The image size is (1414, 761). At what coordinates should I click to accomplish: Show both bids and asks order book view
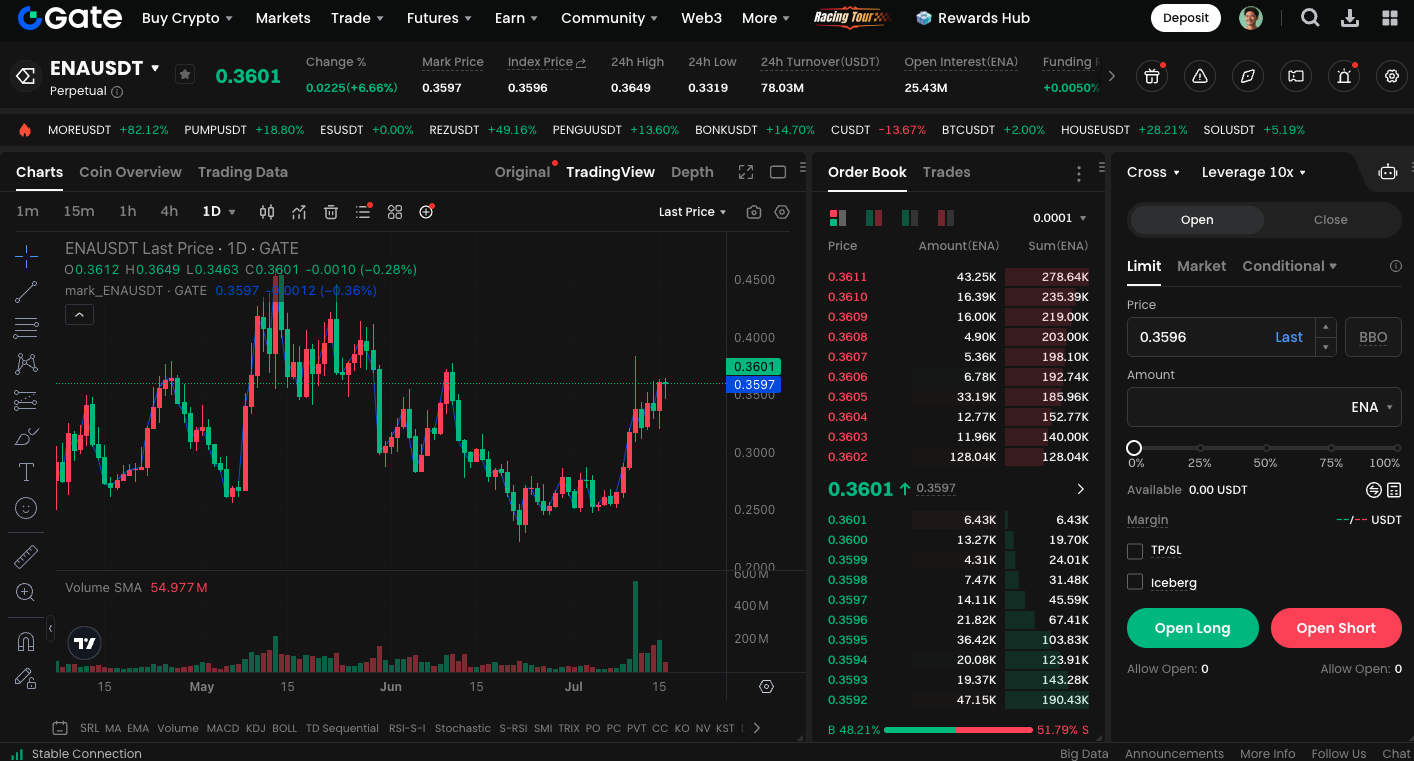(838, 217)
